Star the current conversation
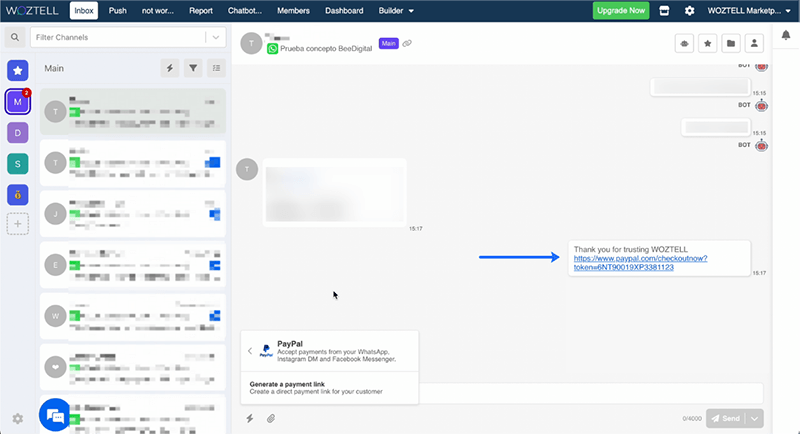 708,43
